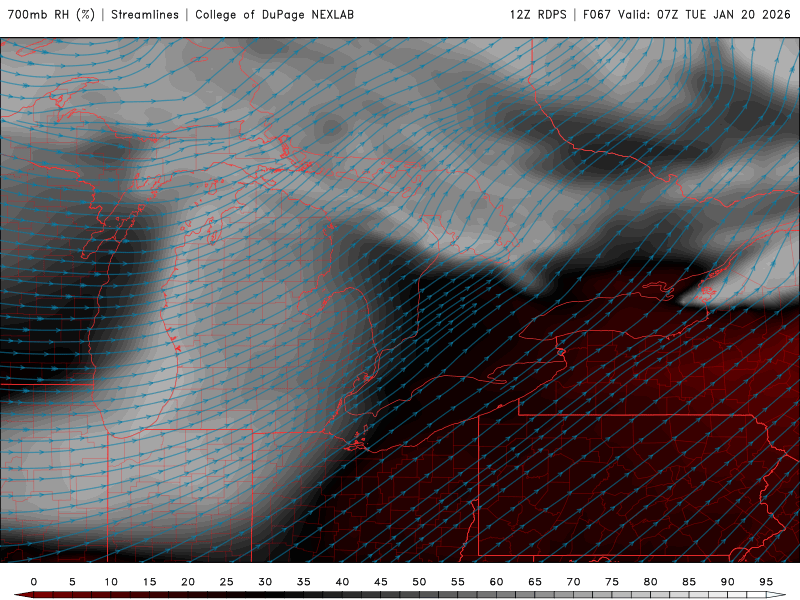Select the "55" colorbar tick label
Viewport: 800px width, 600px height.
pos(458,582)
